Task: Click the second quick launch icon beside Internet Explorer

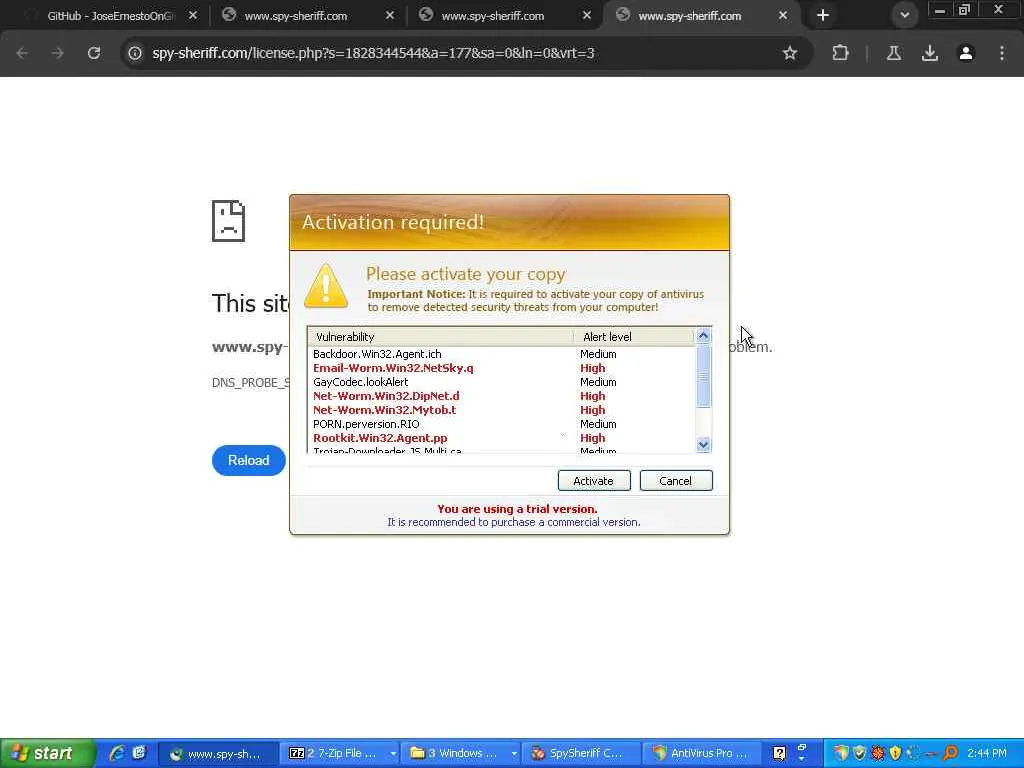Action: pyautogui.click(x=138, y=753)
